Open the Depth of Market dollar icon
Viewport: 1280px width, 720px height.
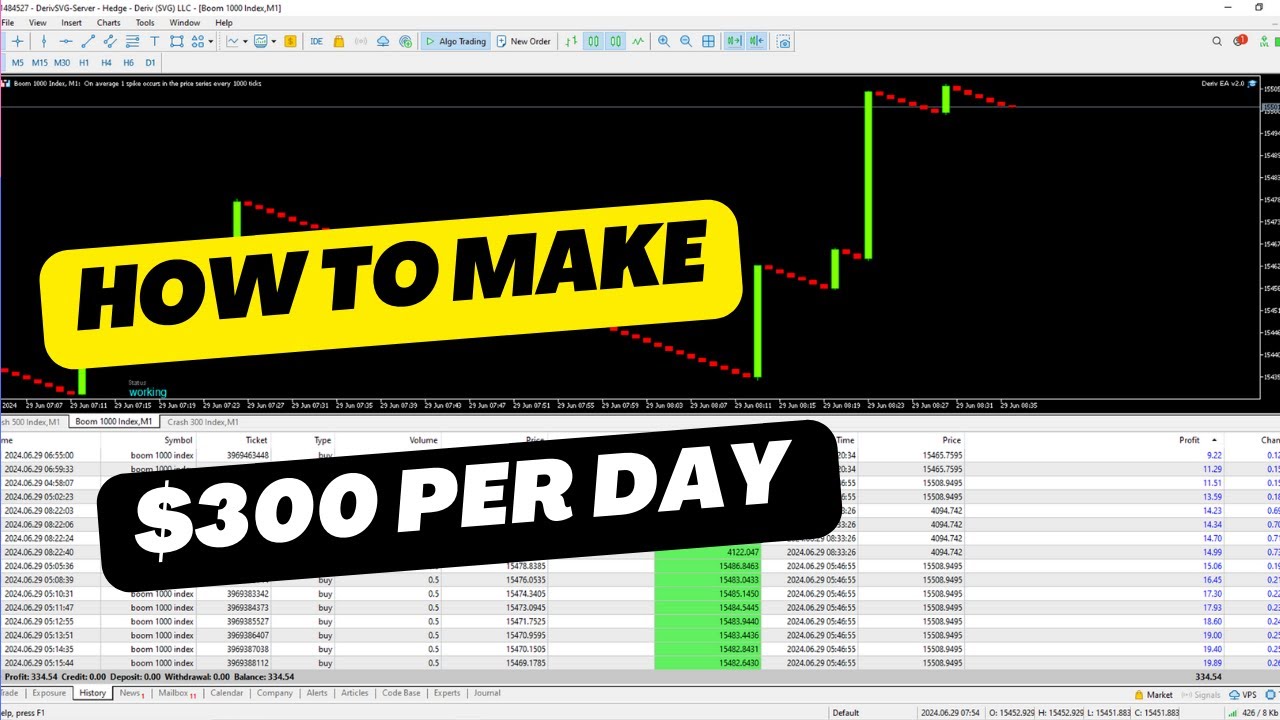290,42
